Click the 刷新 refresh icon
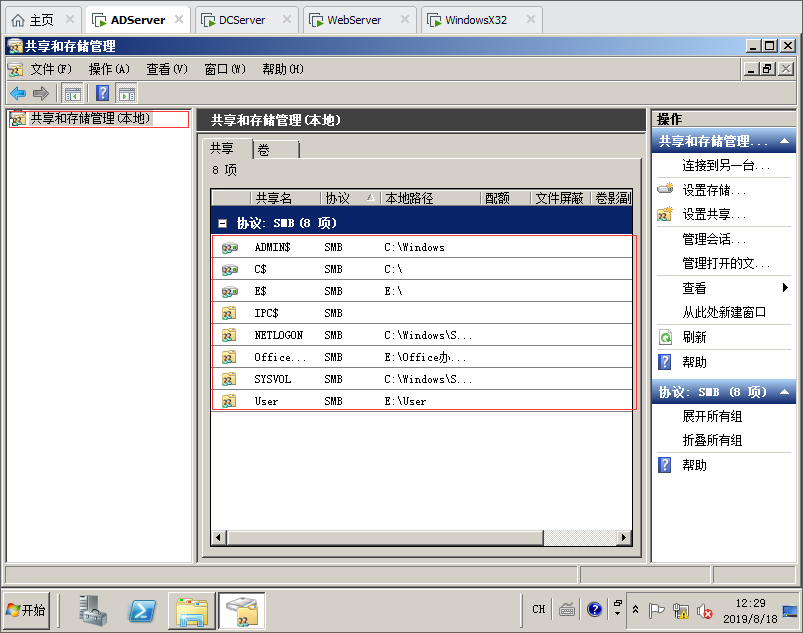 click(665, 337)
